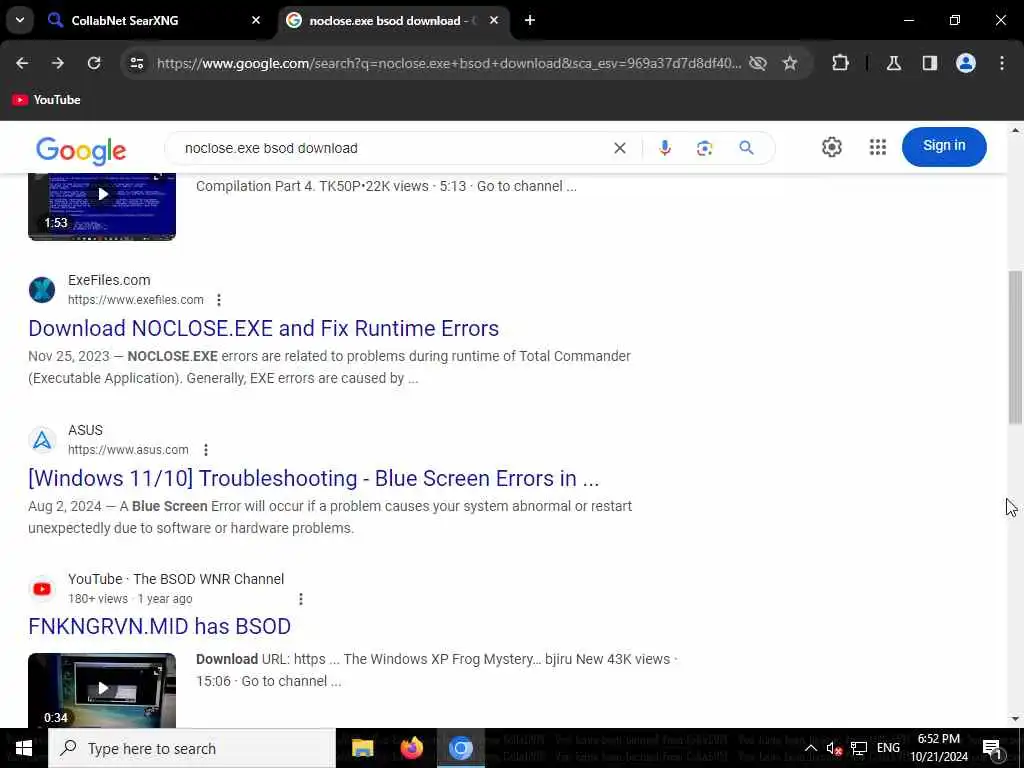Image resolution: width=1024 pixels, height=768 pixels.
Task: Play the 0:34 video thumbnail
Action: (102, 690)
